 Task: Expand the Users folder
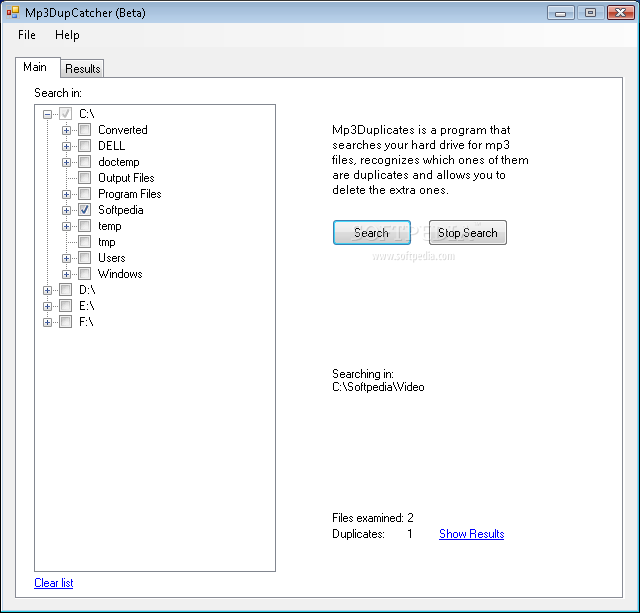[67, 258]
